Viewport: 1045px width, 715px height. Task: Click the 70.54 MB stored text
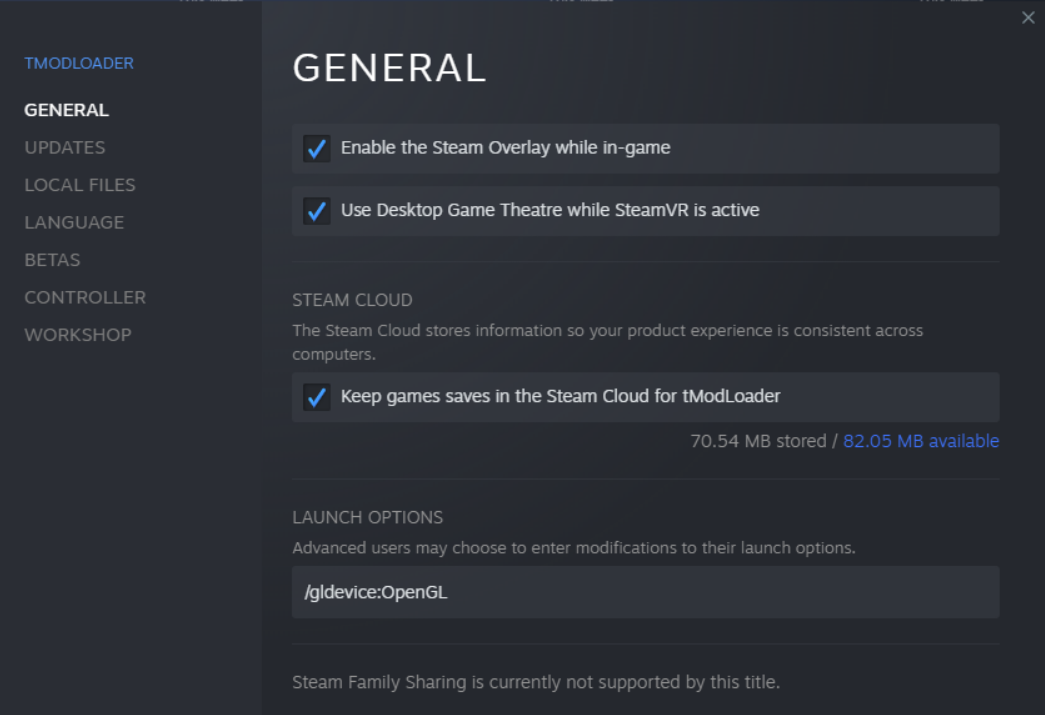(758, 441)
